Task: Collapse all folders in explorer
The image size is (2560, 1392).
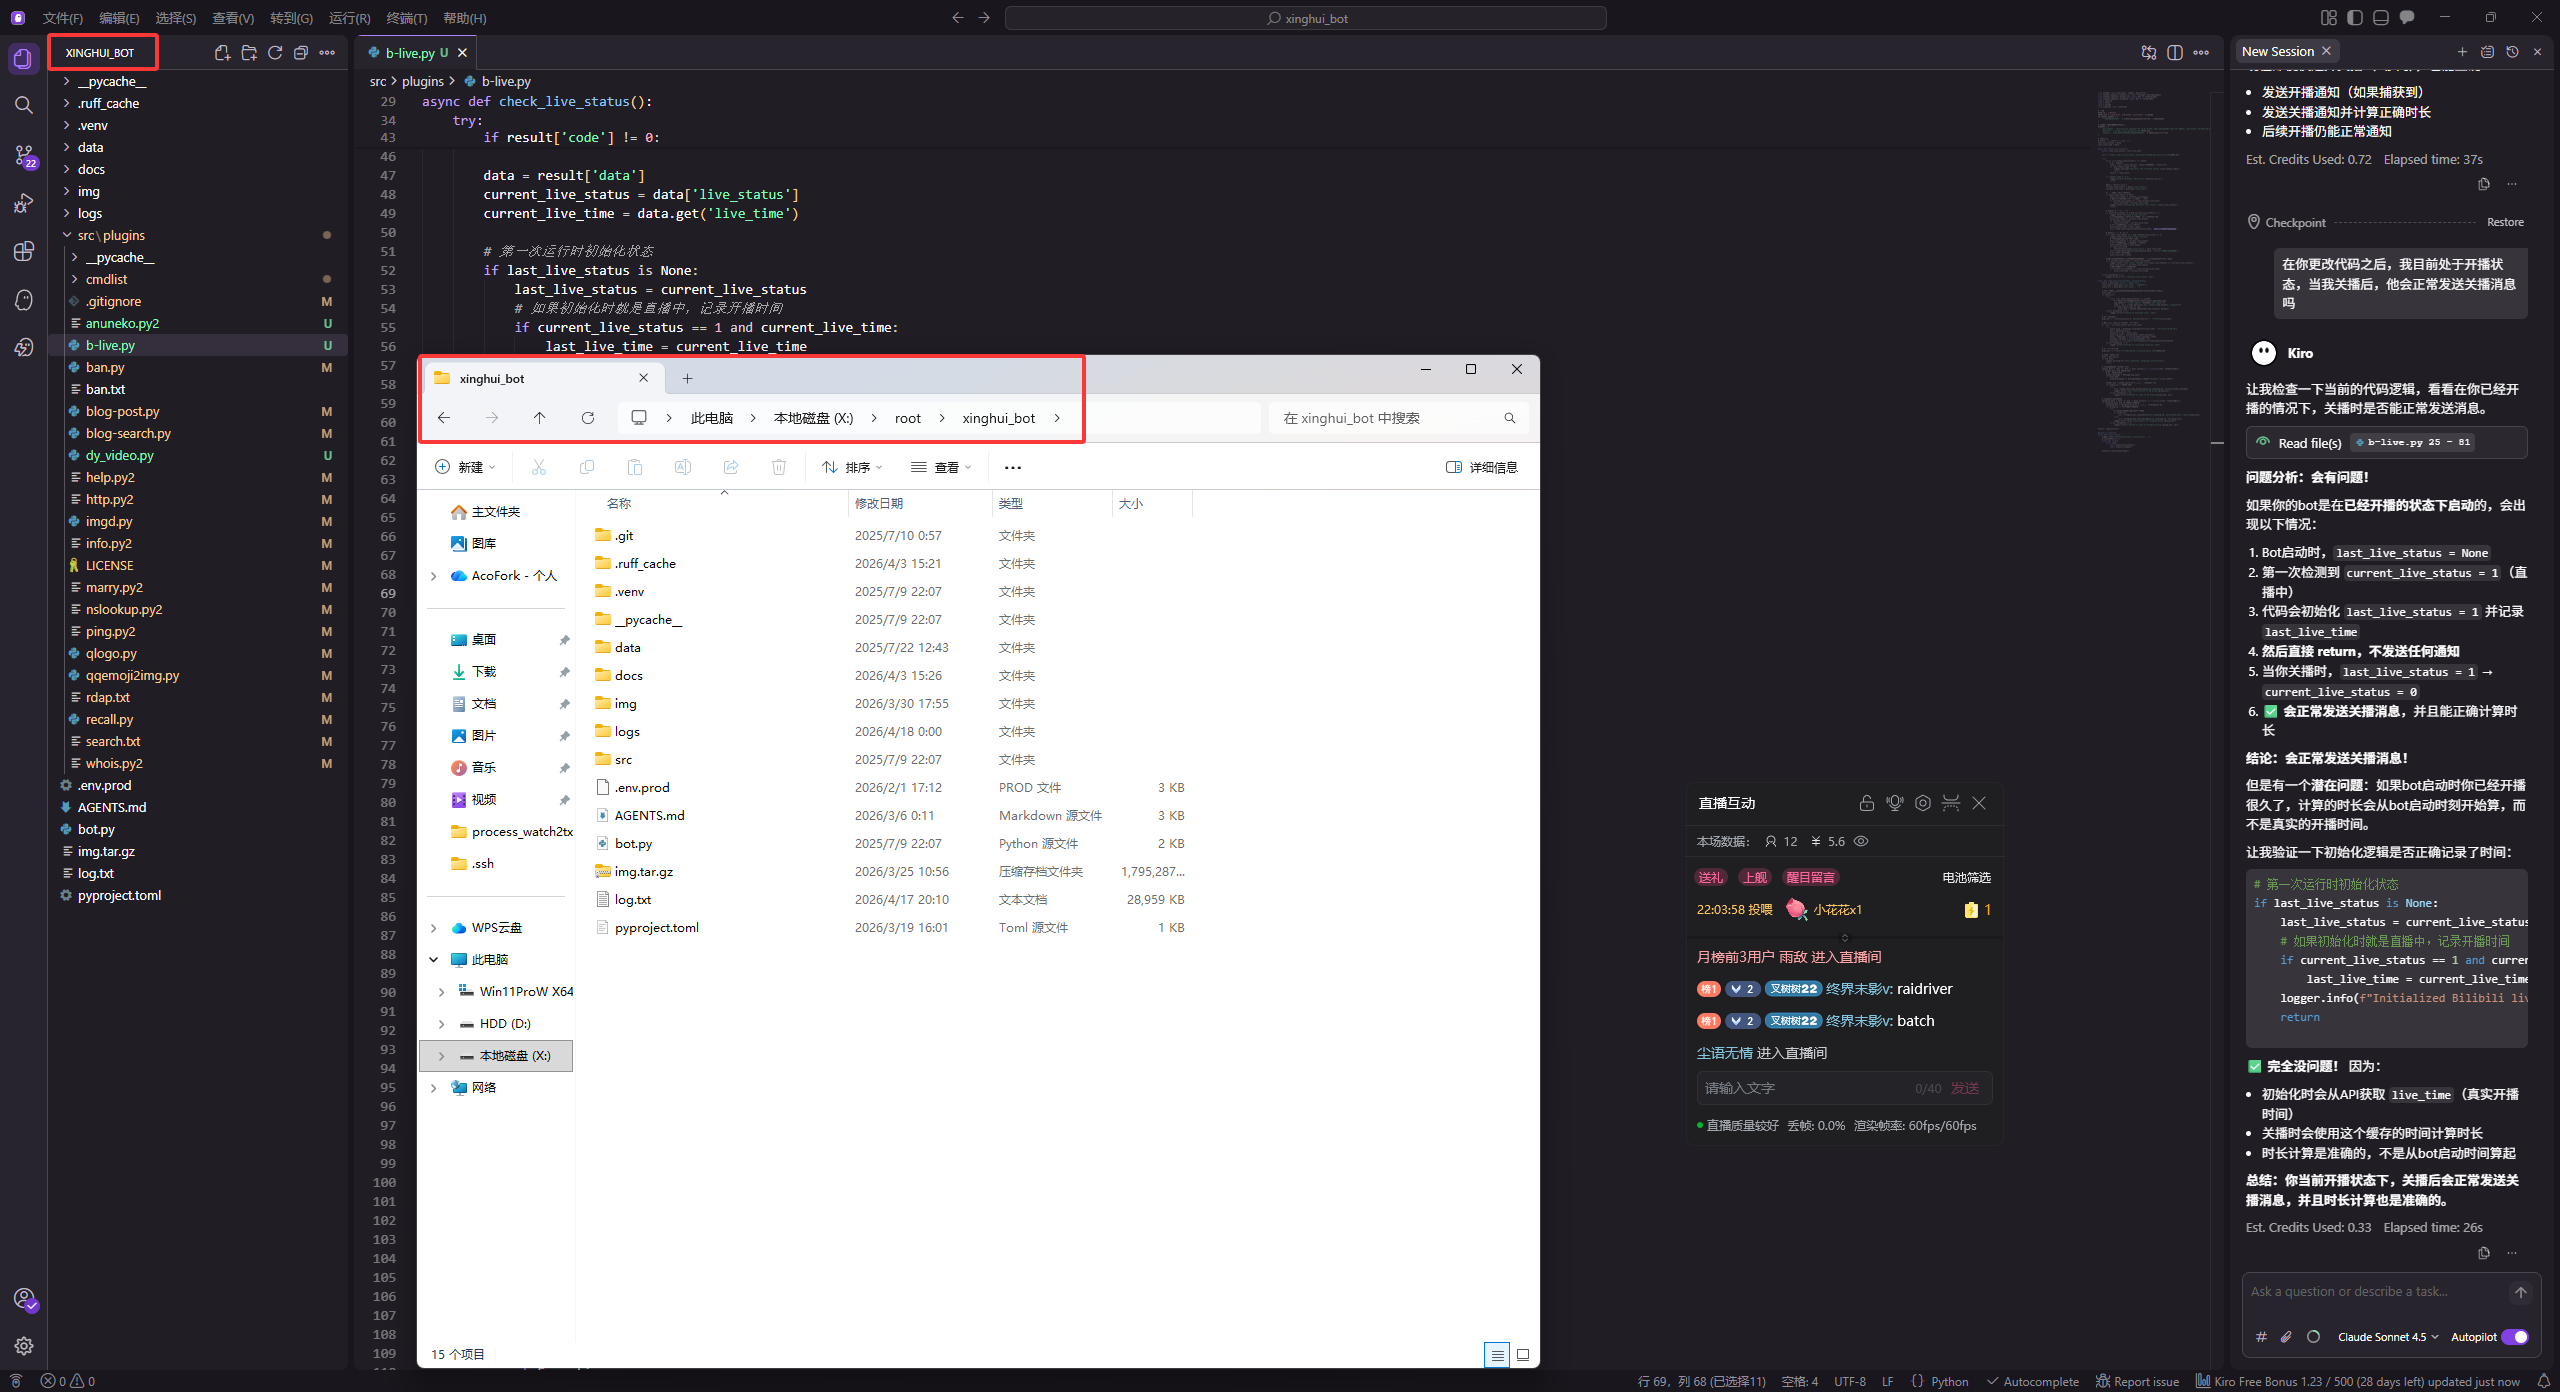Action: click(301, 53)
